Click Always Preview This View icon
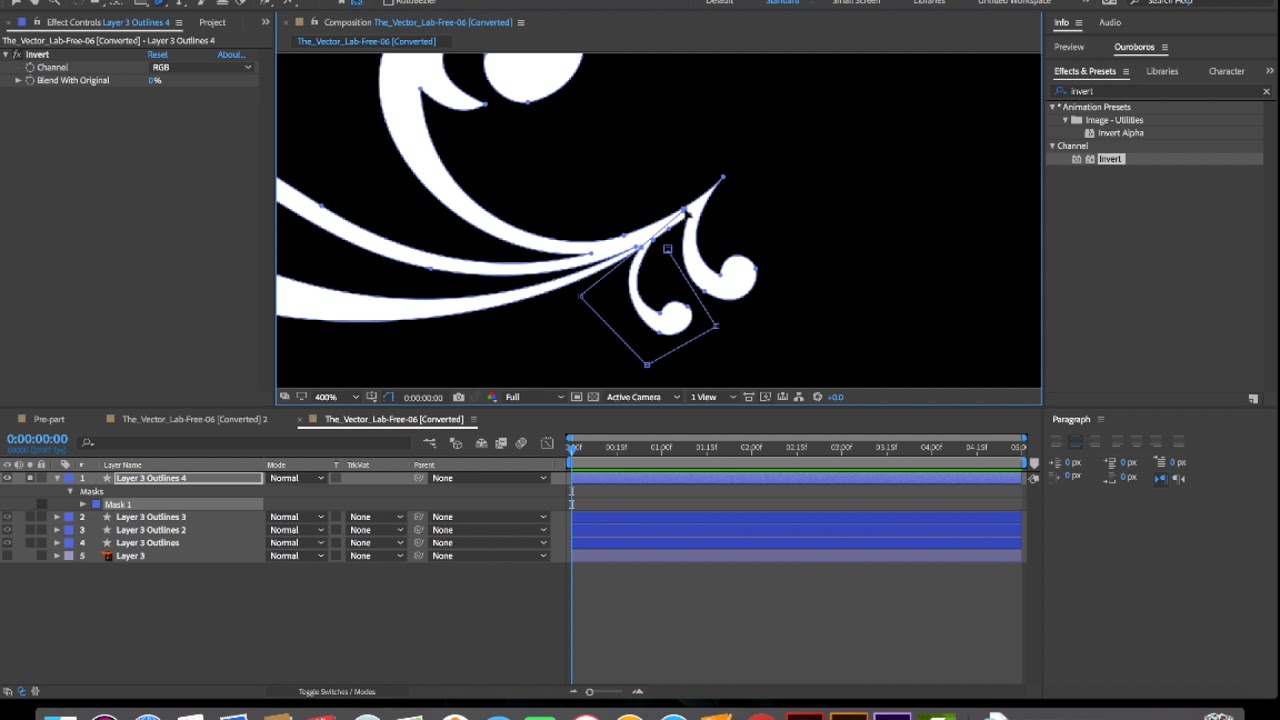 pos(284,397)
